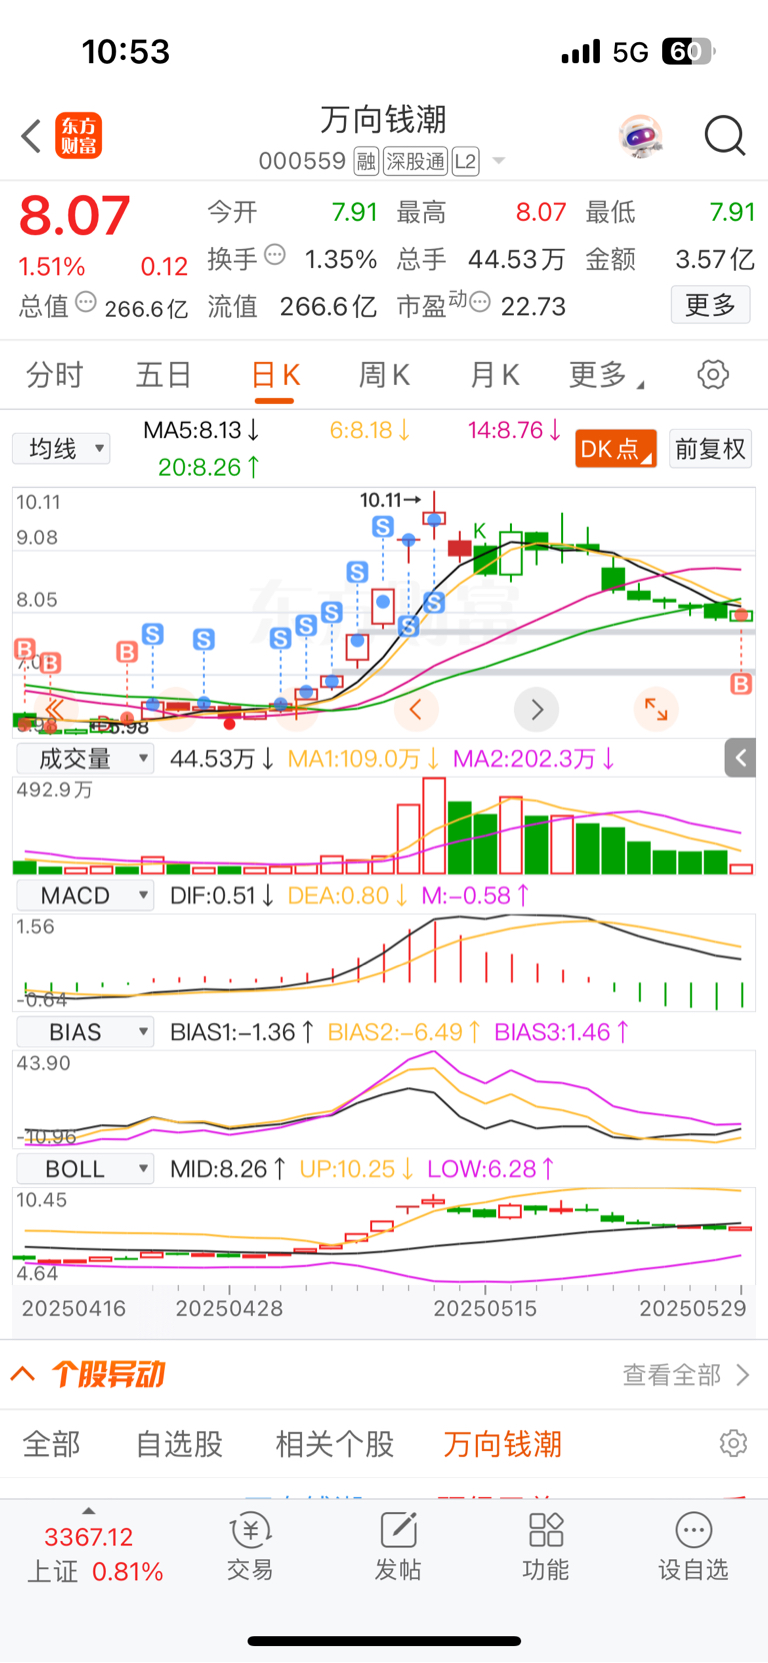Tap stock title 万向钱潮
768x1663 pixels.
(x=384, y=120)
